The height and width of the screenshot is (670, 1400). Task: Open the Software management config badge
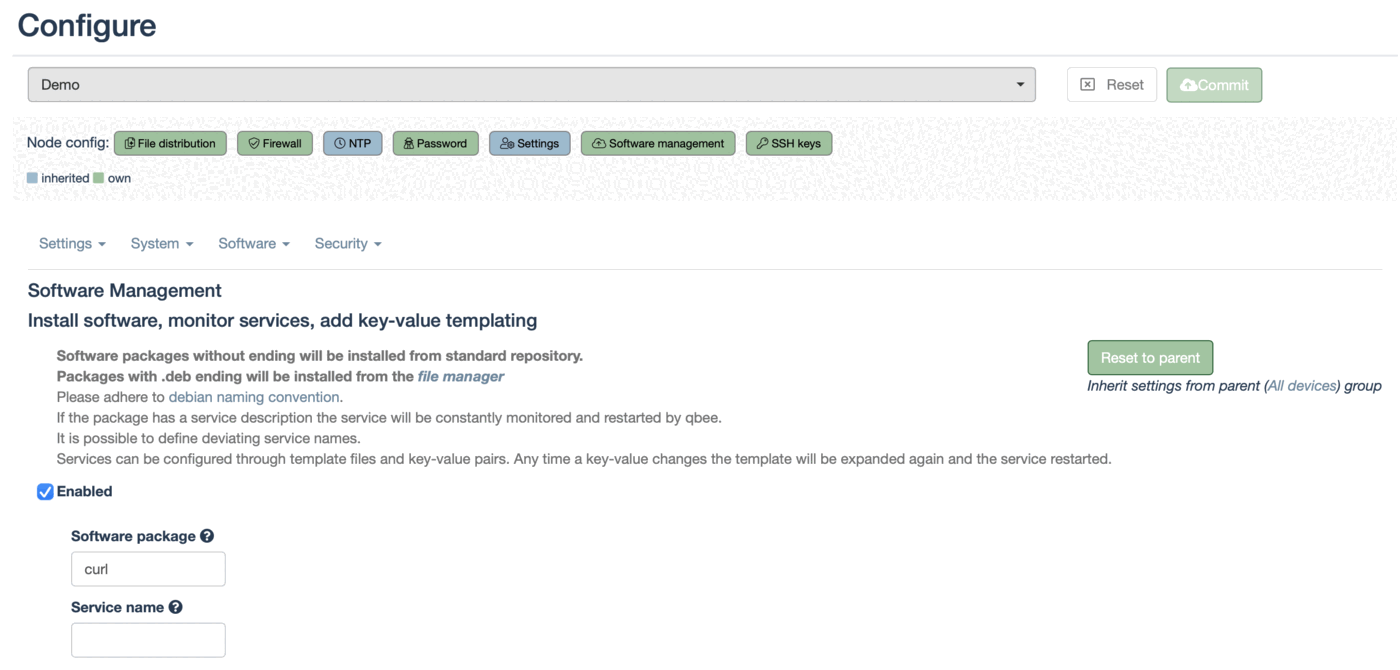coord(657,144)
